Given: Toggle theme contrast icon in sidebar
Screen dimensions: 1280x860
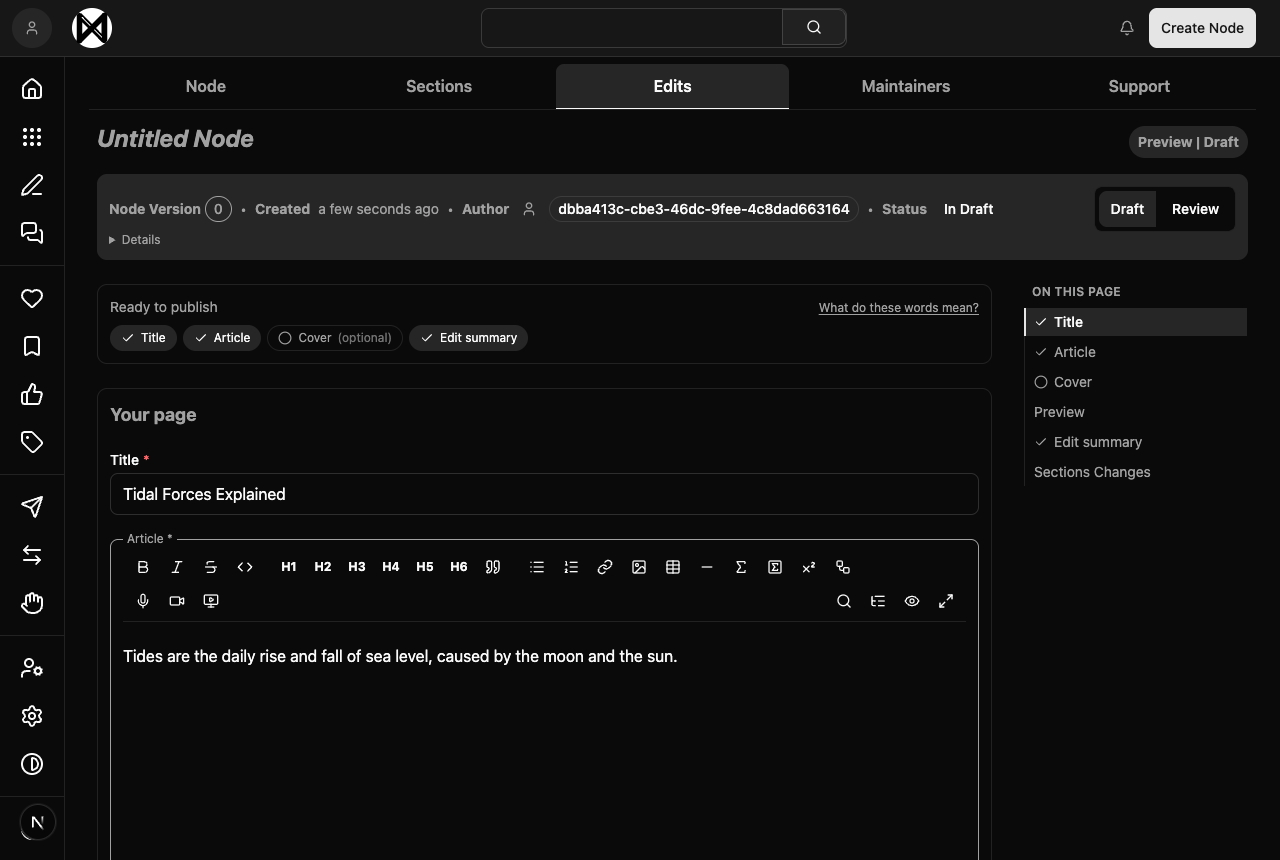Looking at the screenshot, I should click(x=32, y=764).
